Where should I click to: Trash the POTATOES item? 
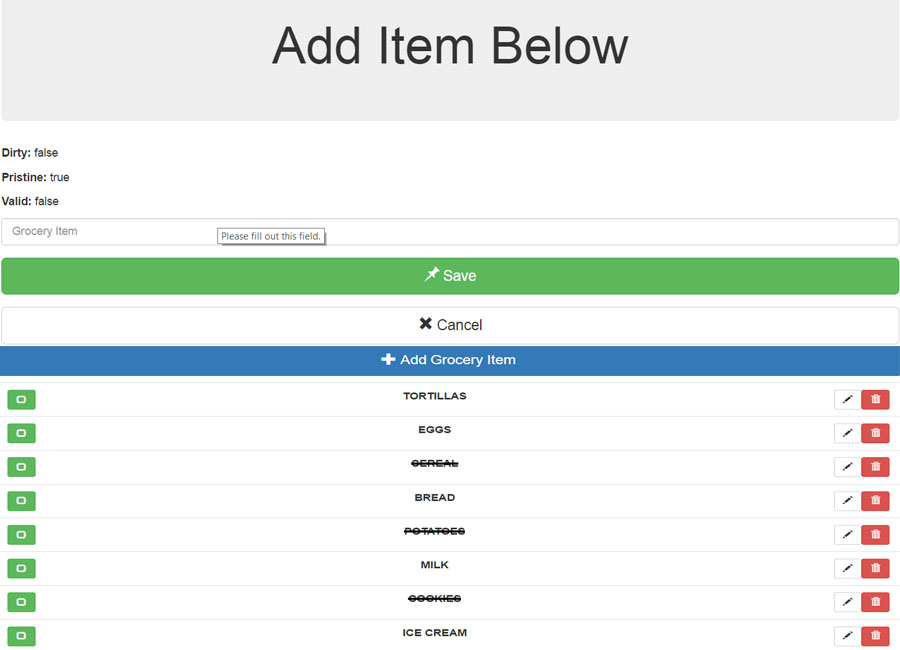pos(875,534)
